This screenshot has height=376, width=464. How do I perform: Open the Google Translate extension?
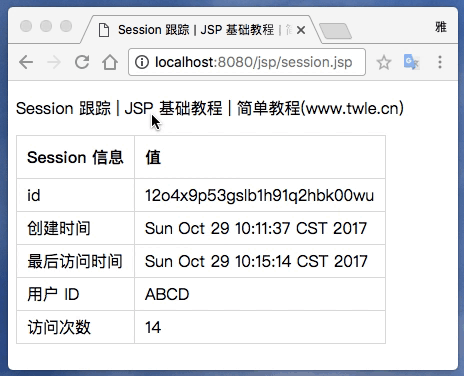click(x=411, y=62)
